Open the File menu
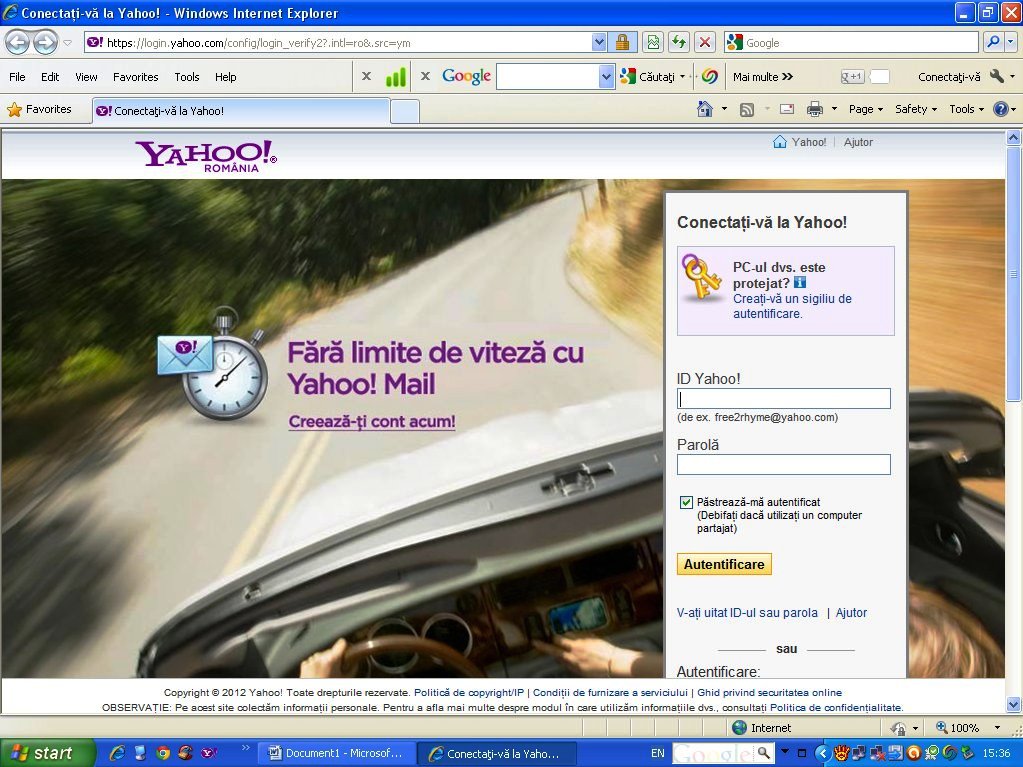Screen dimensions: 1023x767 17,77
